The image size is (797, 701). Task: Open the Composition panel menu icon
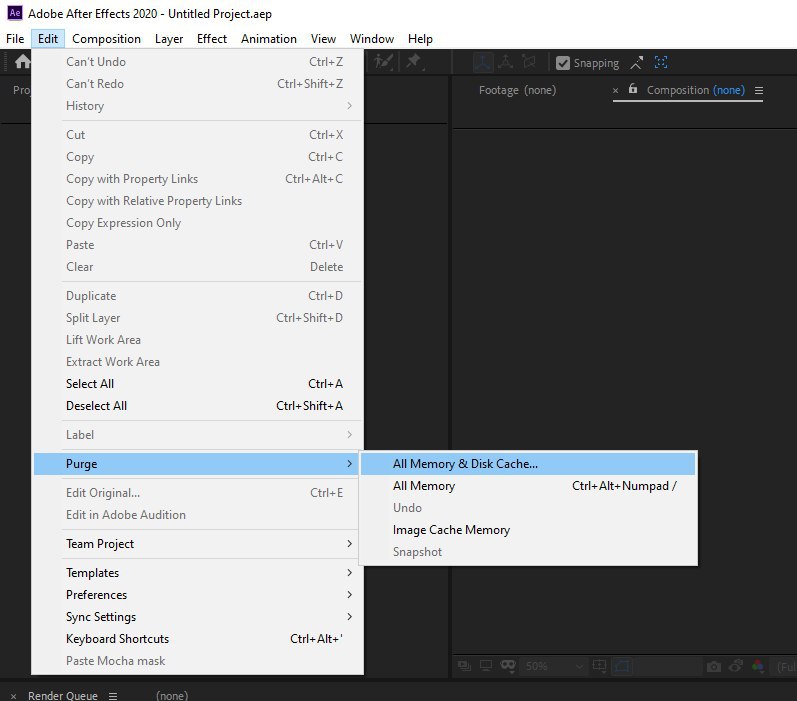(x=759, y=90)
